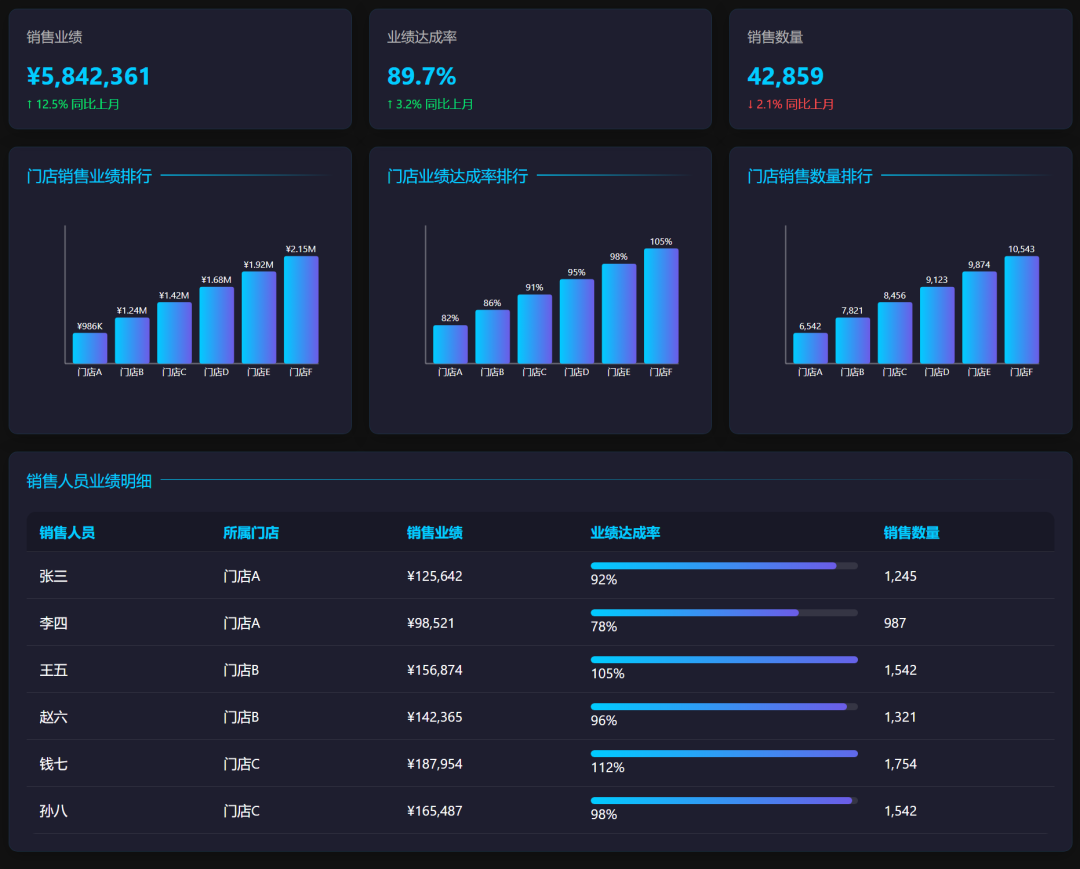Screen dimensions: 1080x869
Task: Click salesperson name 王五
Action: tap(53, 669)
